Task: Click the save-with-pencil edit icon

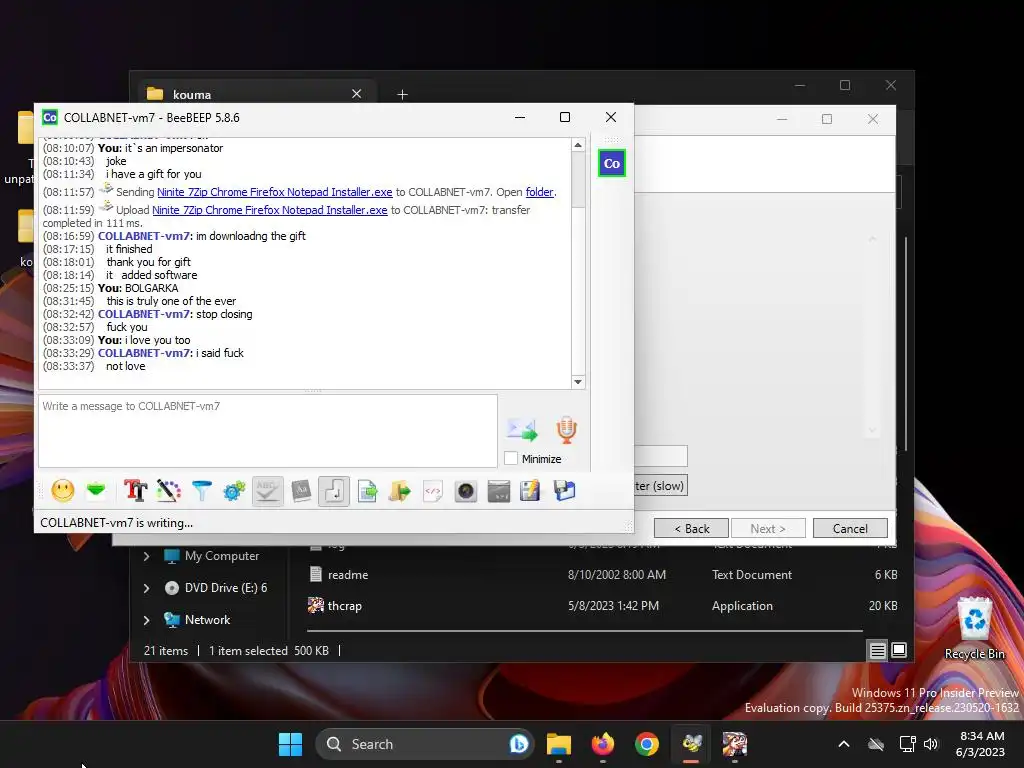Action: click(530, 490)
